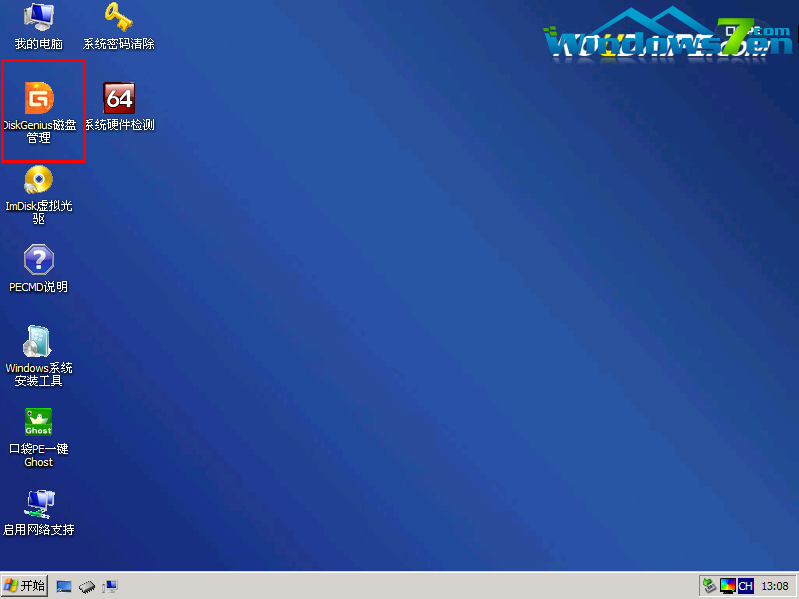Select the My Computer (我的电脑) desktop icon

(38, 16)
